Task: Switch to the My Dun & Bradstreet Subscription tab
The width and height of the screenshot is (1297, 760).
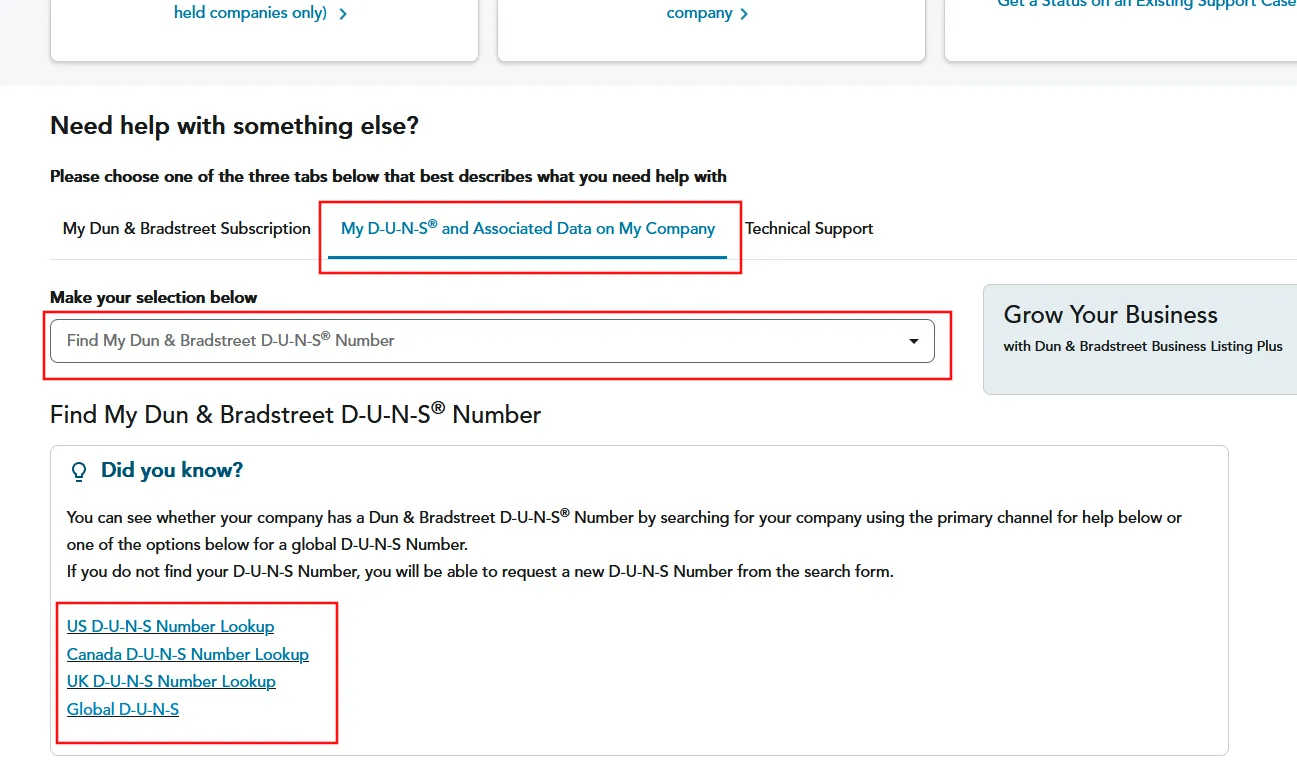Action: click(x=186, y=228)
